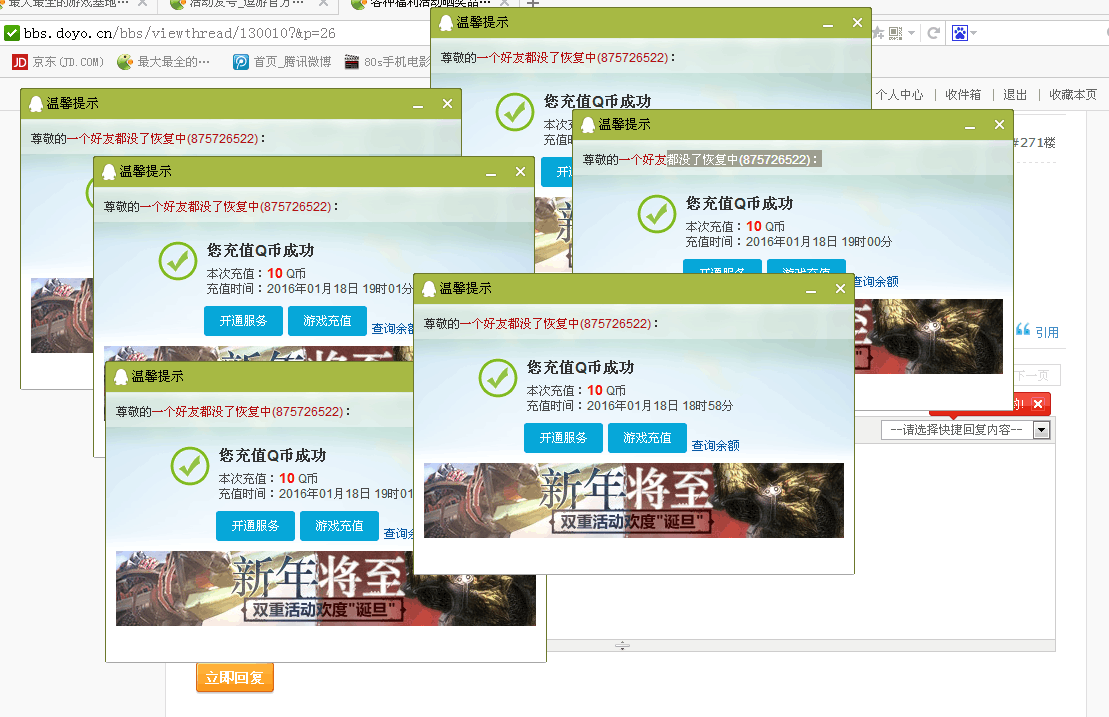Open 查询余额 link of the 19时00分 popup

pyautogui.click(x=876, y=281)
